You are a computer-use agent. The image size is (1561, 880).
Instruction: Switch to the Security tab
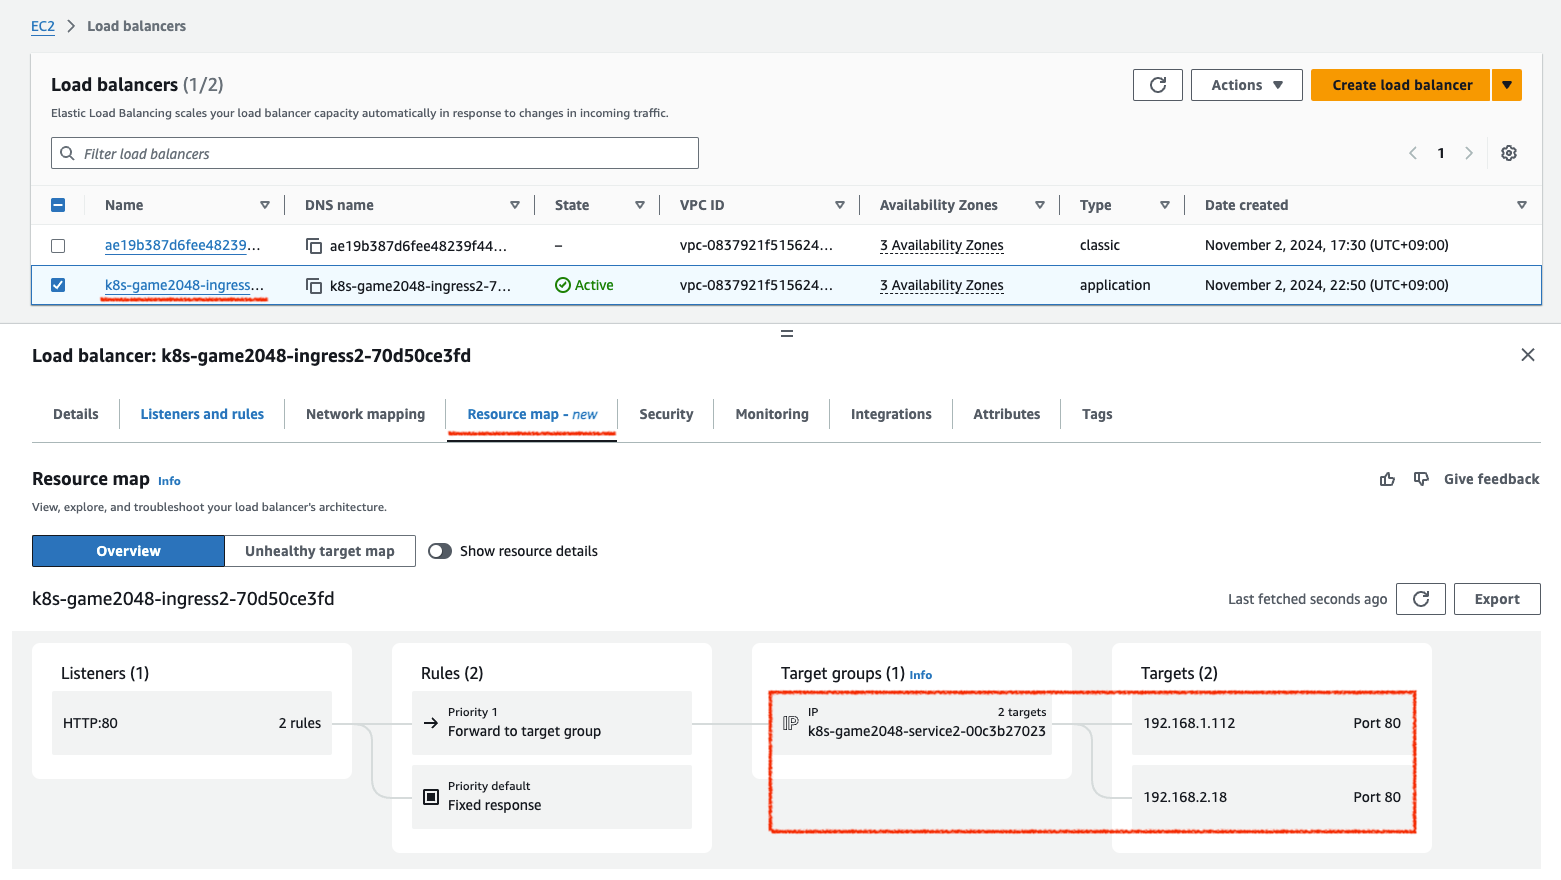666,414
